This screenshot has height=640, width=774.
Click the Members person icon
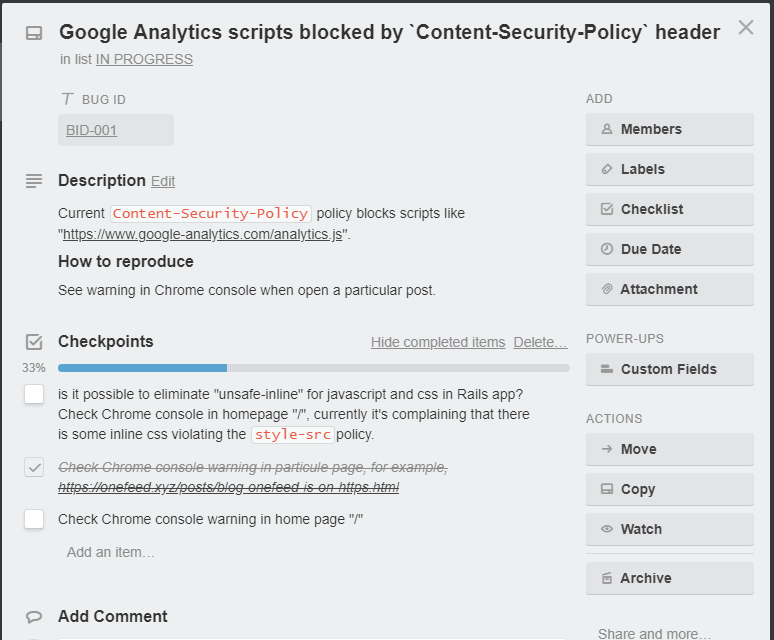pos(607,129)
